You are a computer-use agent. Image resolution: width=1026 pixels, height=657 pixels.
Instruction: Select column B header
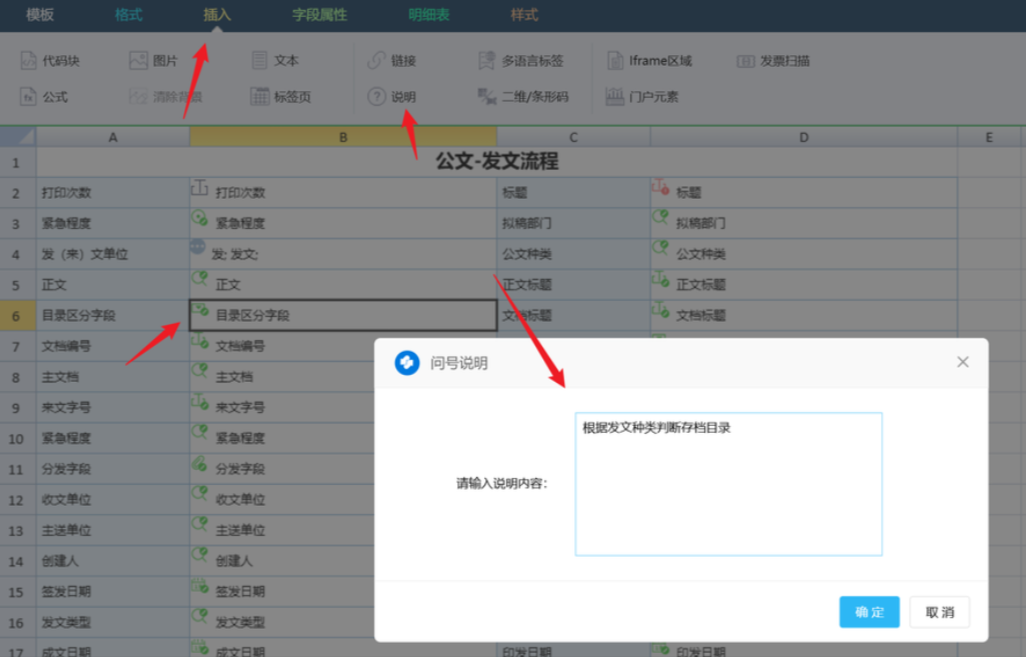[343, 137]
